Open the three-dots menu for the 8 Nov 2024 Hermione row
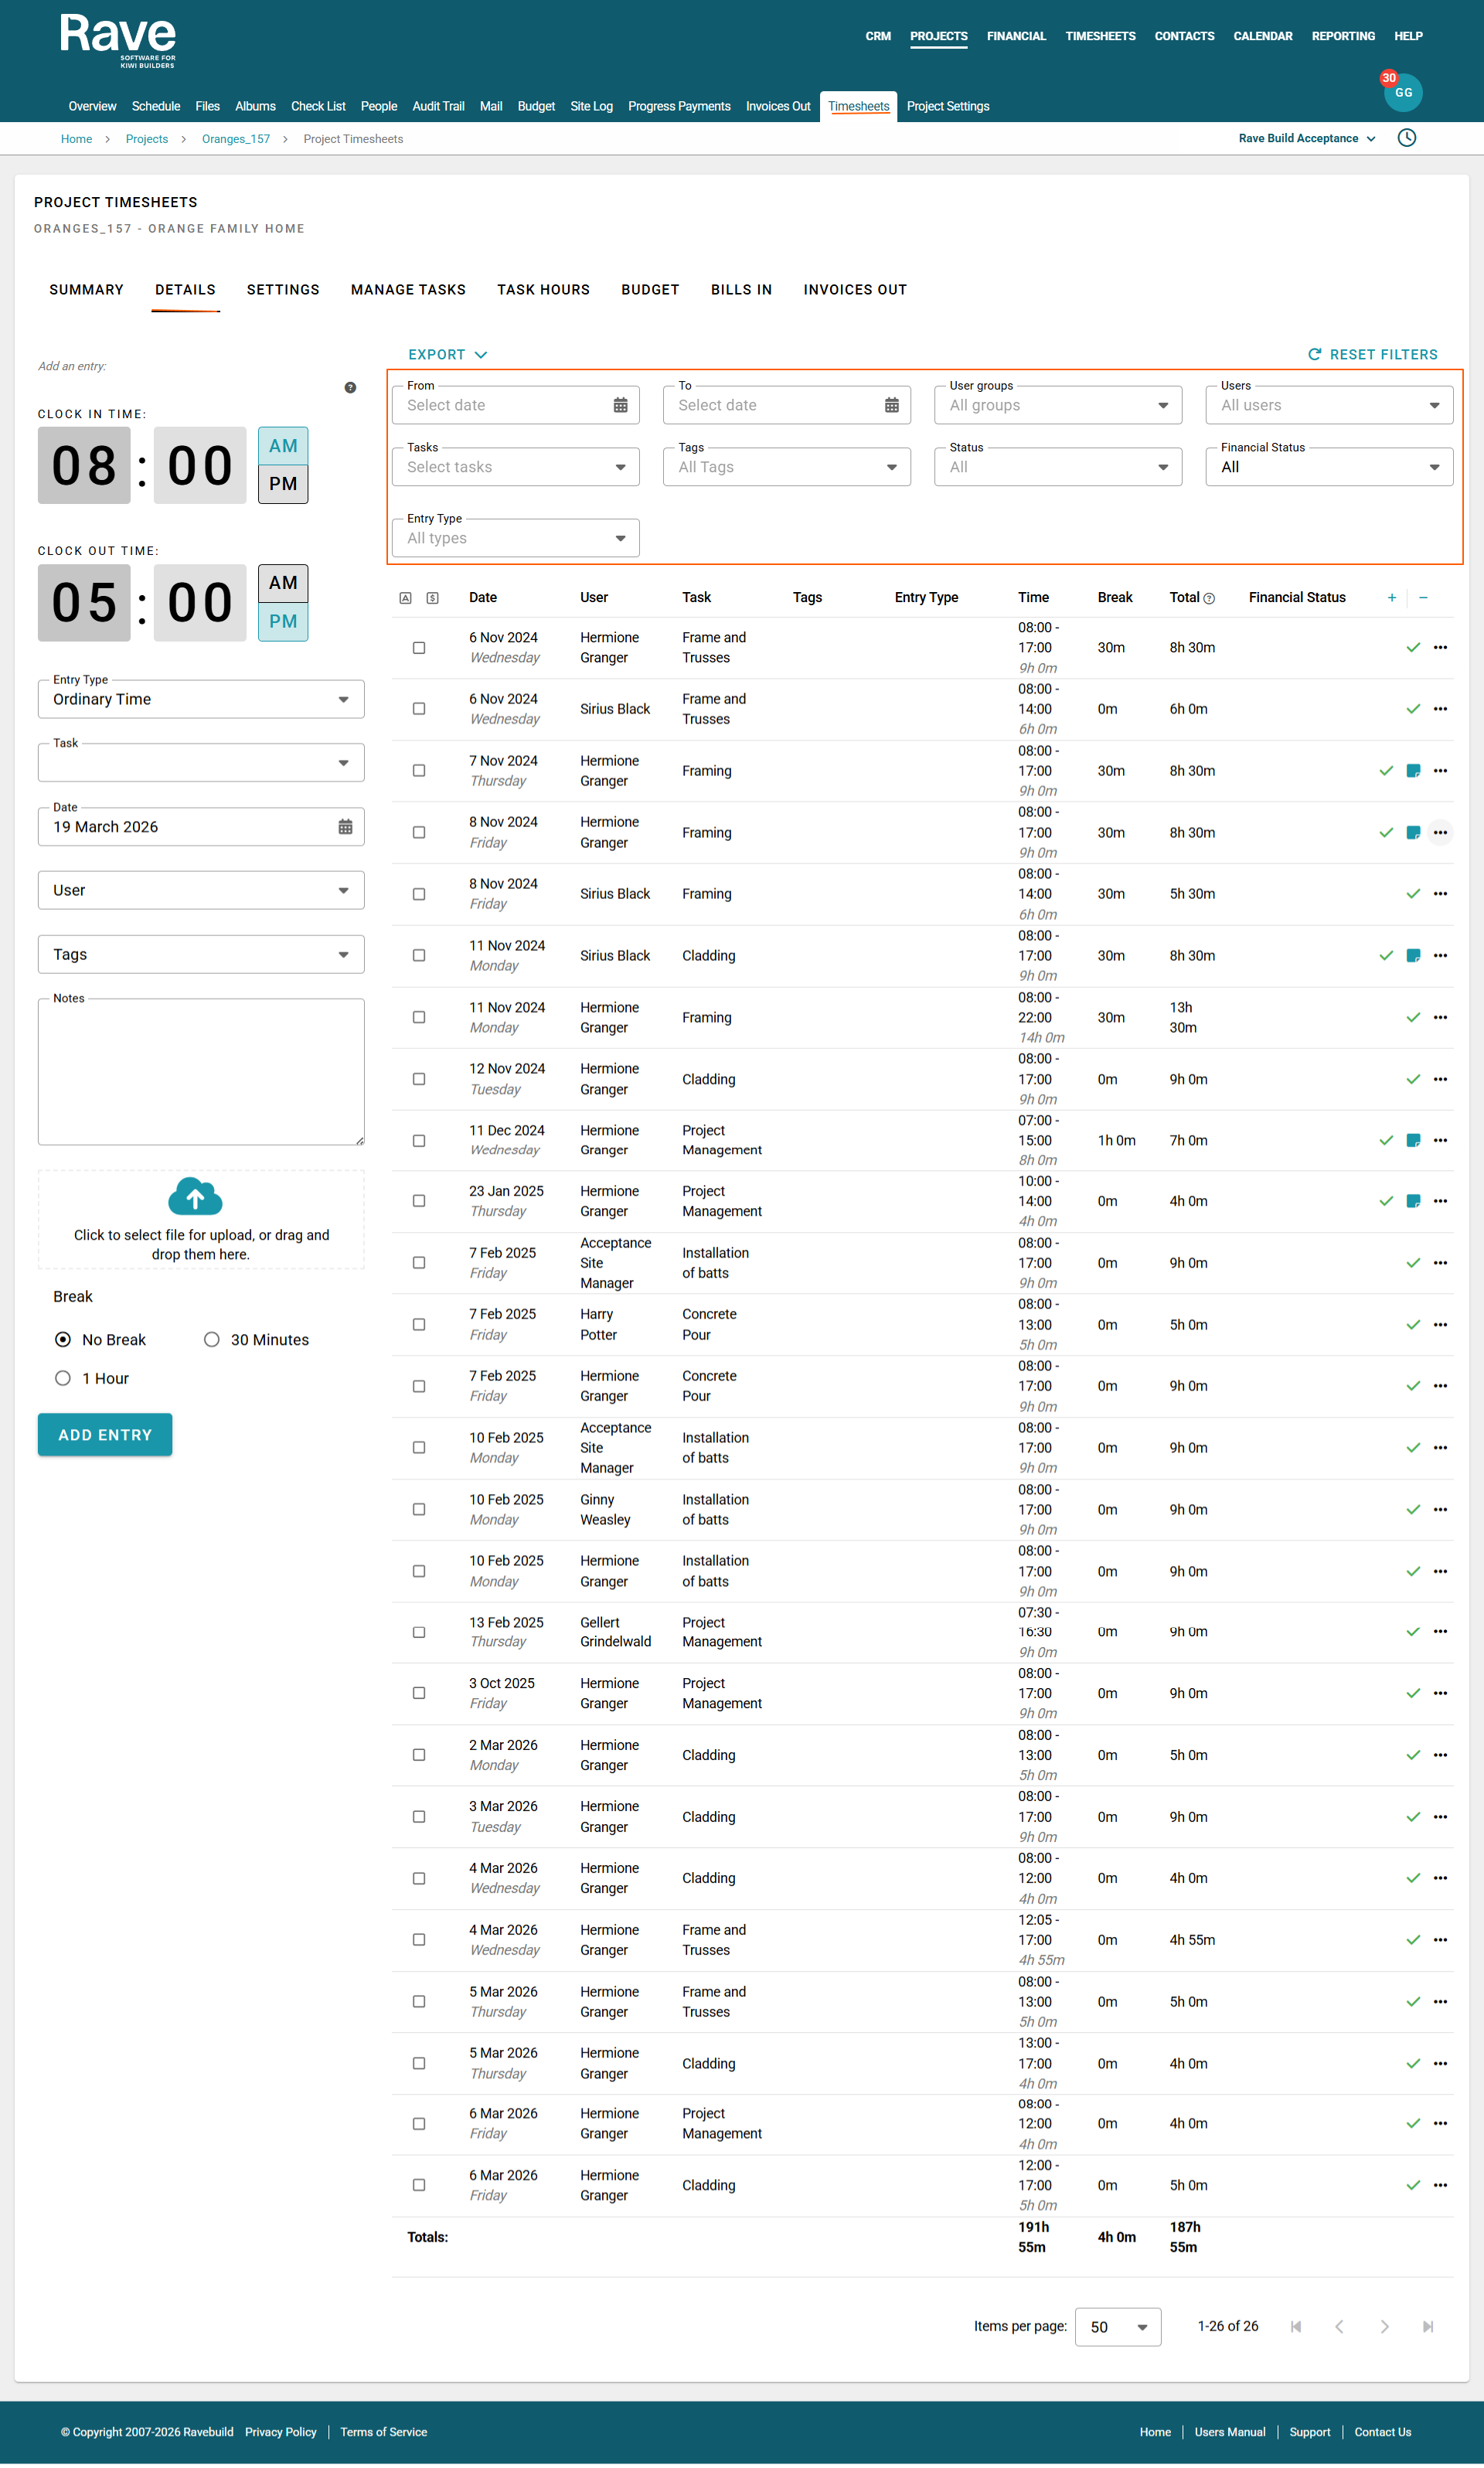 (x=1440, y=833)
